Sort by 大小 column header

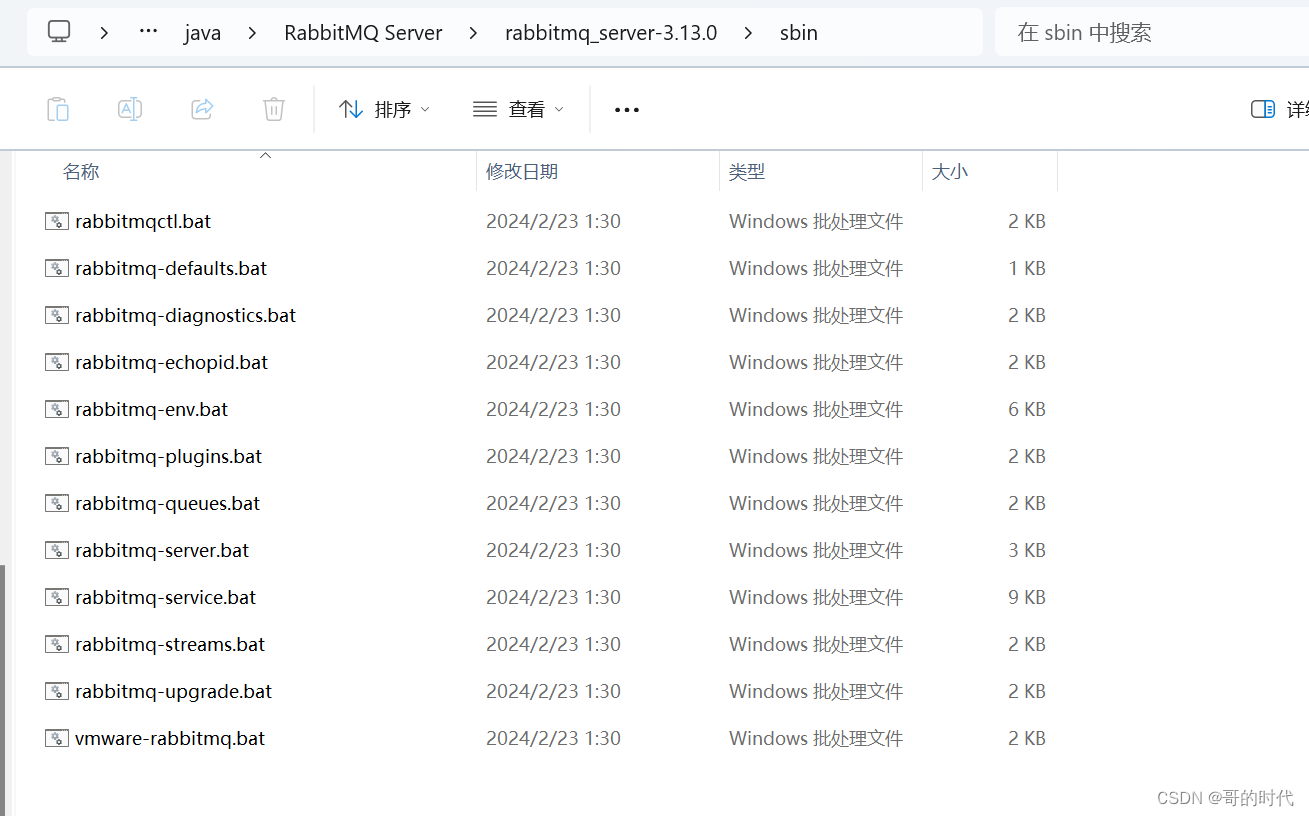(950, 172)
